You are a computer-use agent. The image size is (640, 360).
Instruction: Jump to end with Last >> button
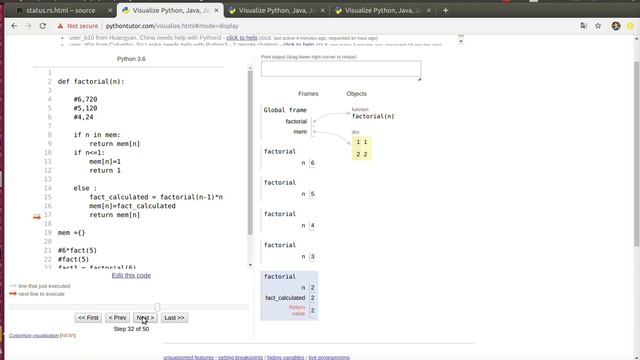174,318
